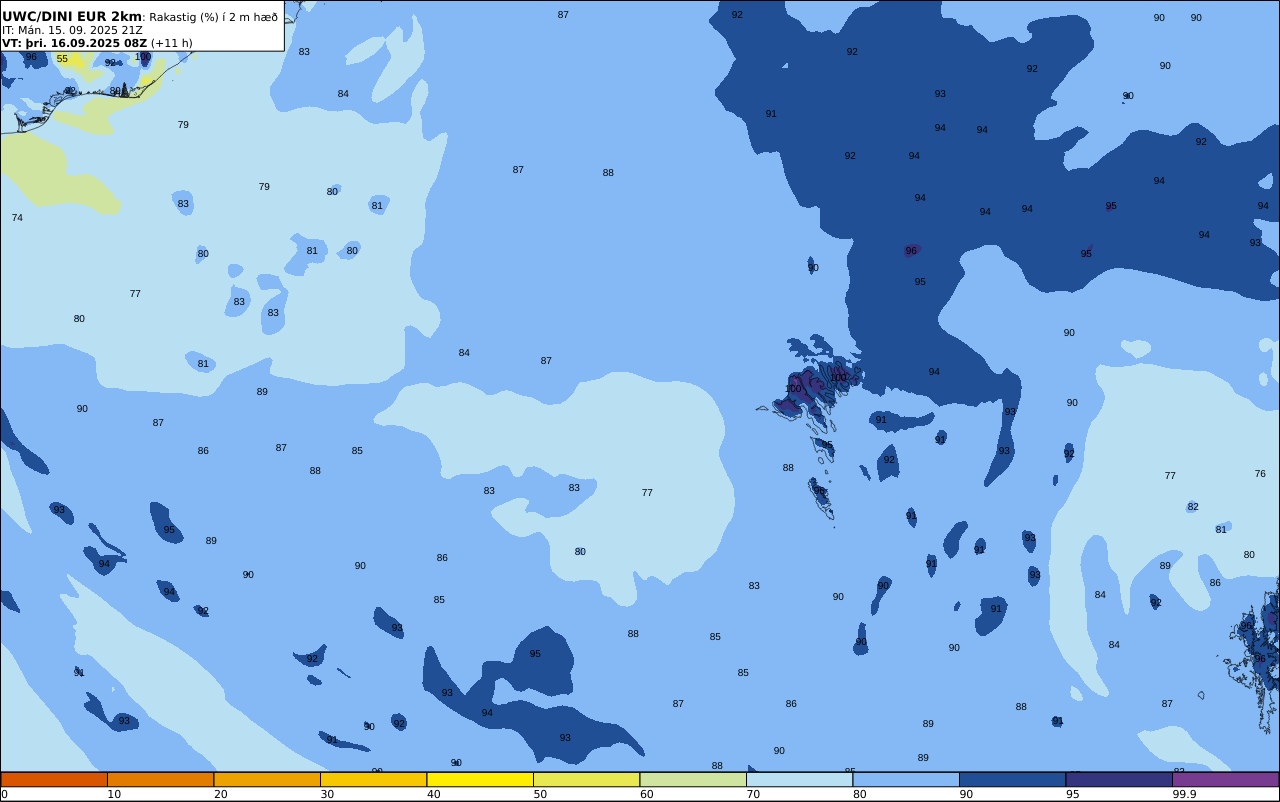Image resolution: width=1280 pixels, height=802 pixels.
Task: Click the color scale tick label 0
Action: (4, 794)
